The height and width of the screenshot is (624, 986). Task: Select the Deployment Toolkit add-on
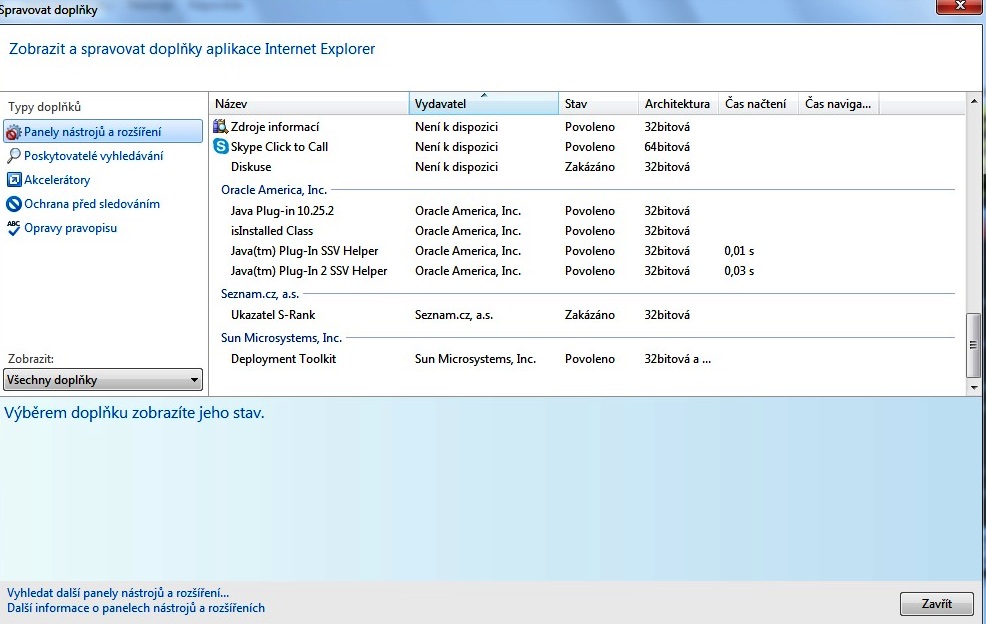(x=283, y=359)
